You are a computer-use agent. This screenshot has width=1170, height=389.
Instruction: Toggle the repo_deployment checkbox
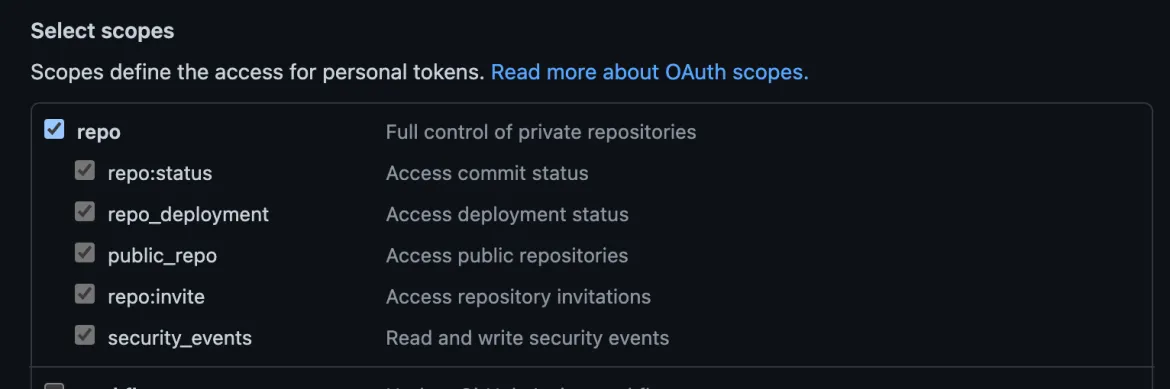point(85,212)
